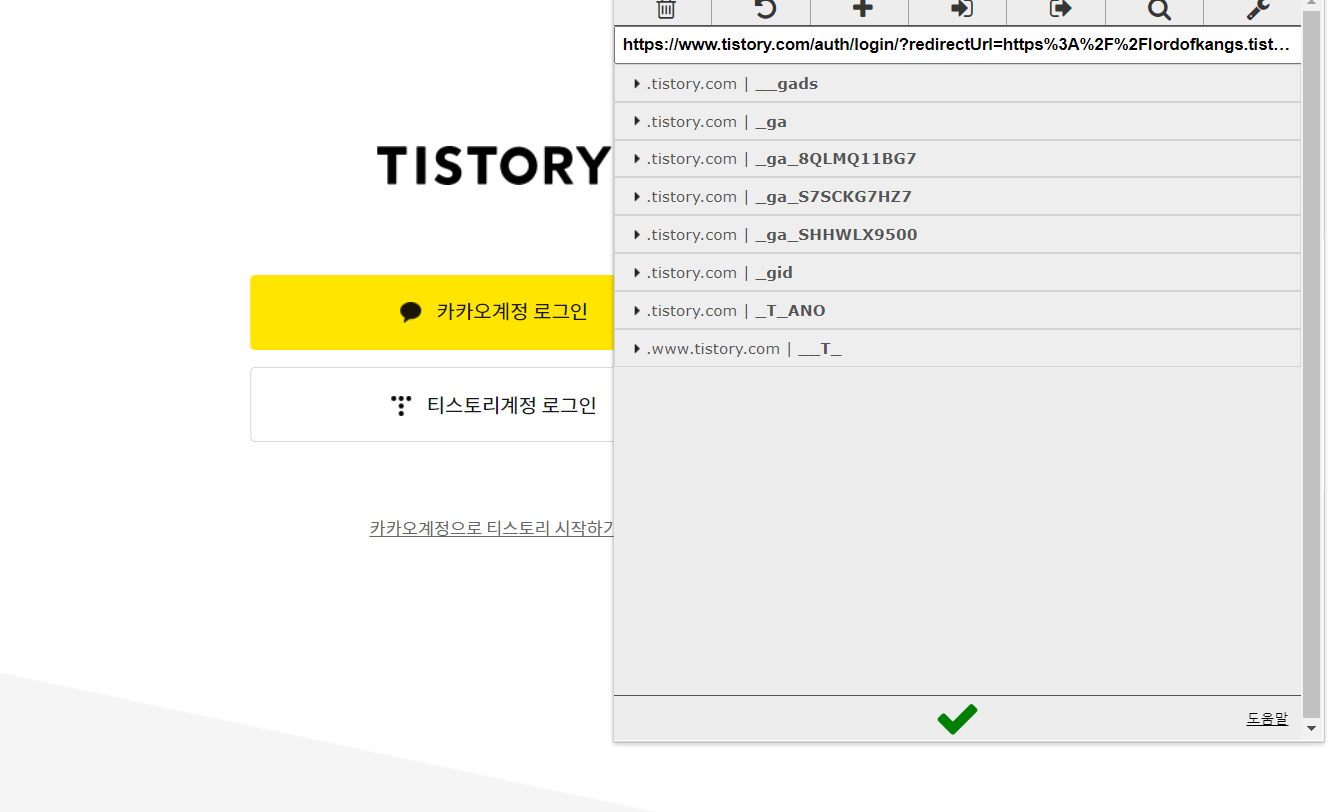Click the green checkmark submit icon
Viewport: 1339px width, 812px height.
click(x=957, y=719)
